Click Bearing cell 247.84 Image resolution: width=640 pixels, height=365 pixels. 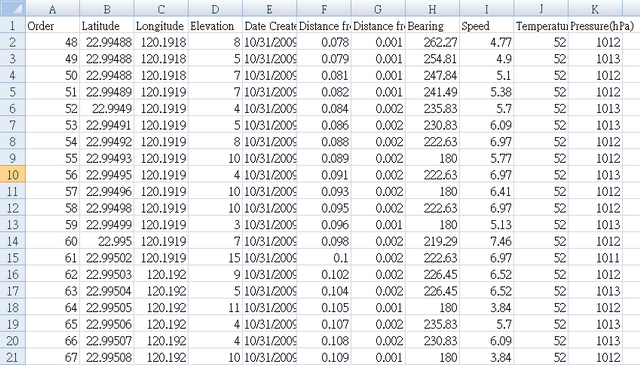point(433,75)
